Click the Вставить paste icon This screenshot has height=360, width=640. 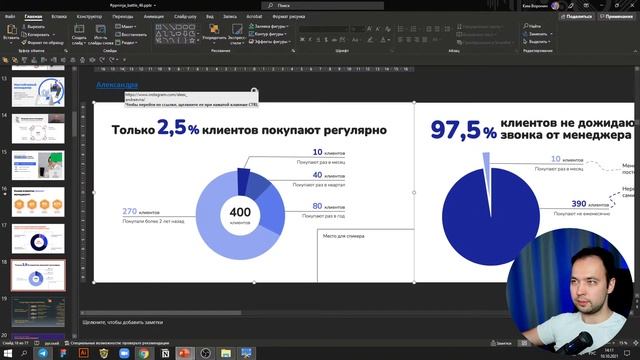tap(11, 30)
